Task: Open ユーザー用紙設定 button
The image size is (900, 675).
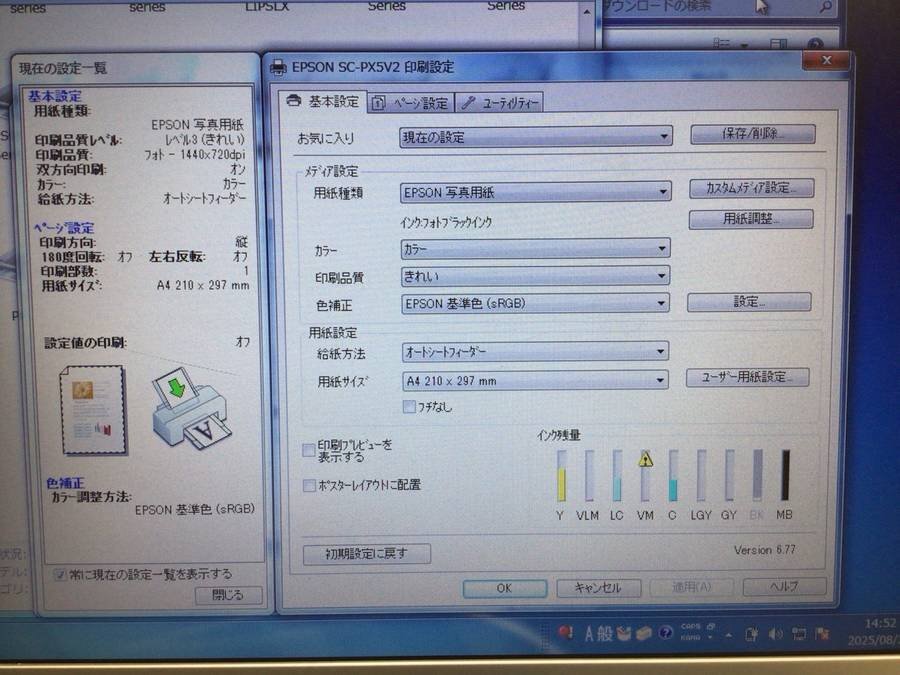Action: (747, 377)
